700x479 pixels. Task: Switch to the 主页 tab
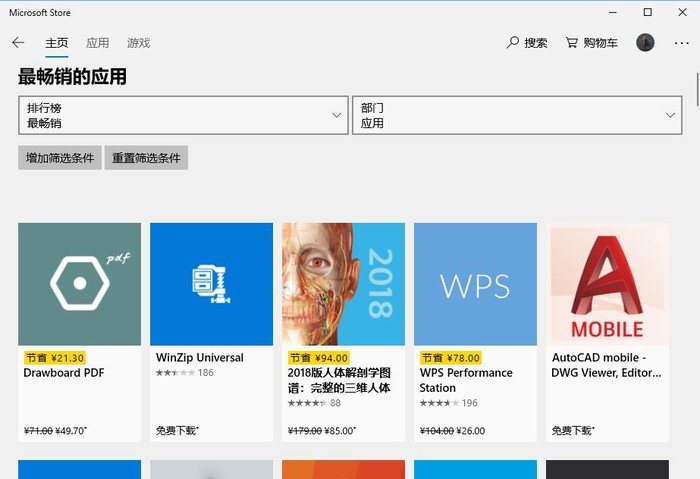[57, 43]
